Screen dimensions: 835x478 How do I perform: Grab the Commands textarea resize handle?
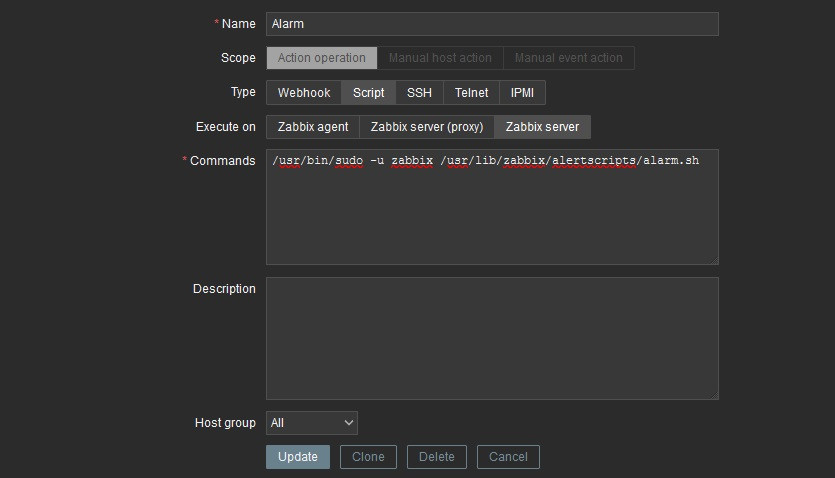click(714, 260)
